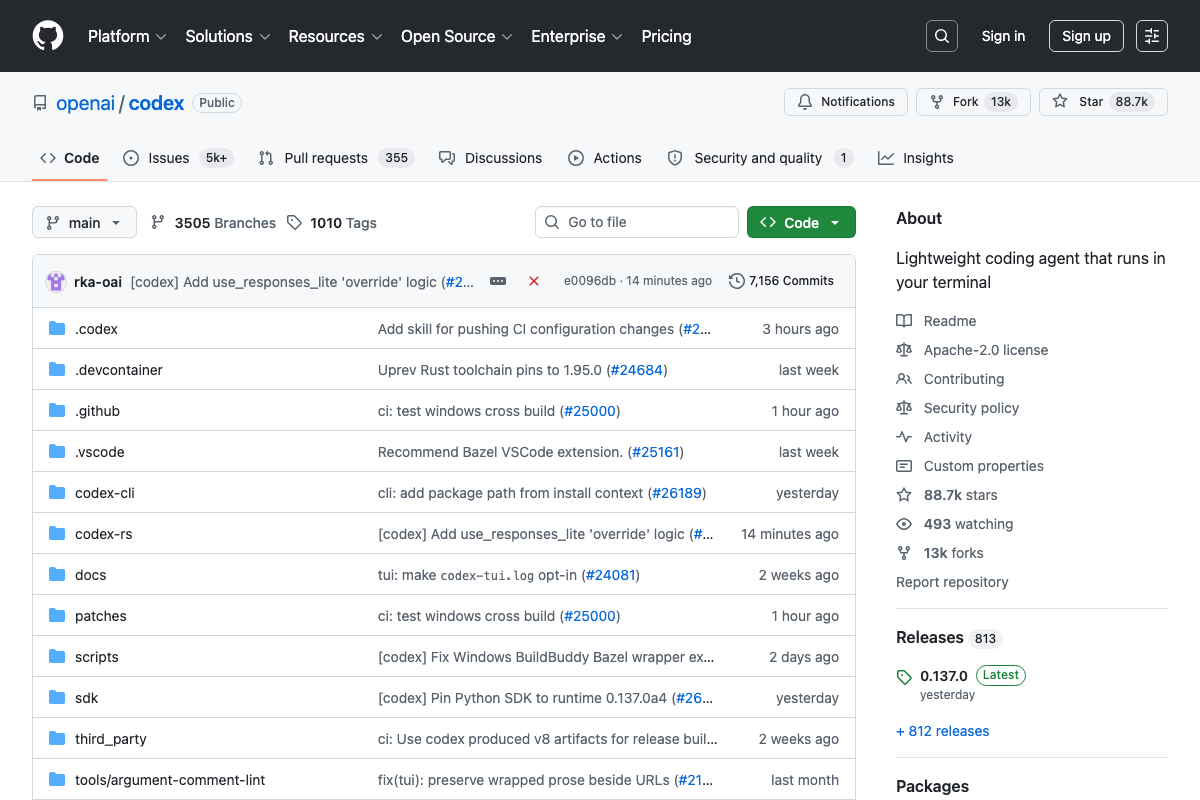Open the green Code dropdown button
The width and height of the screenshot is (1200, 800).
pyautogui.click(x=801, y=222)
